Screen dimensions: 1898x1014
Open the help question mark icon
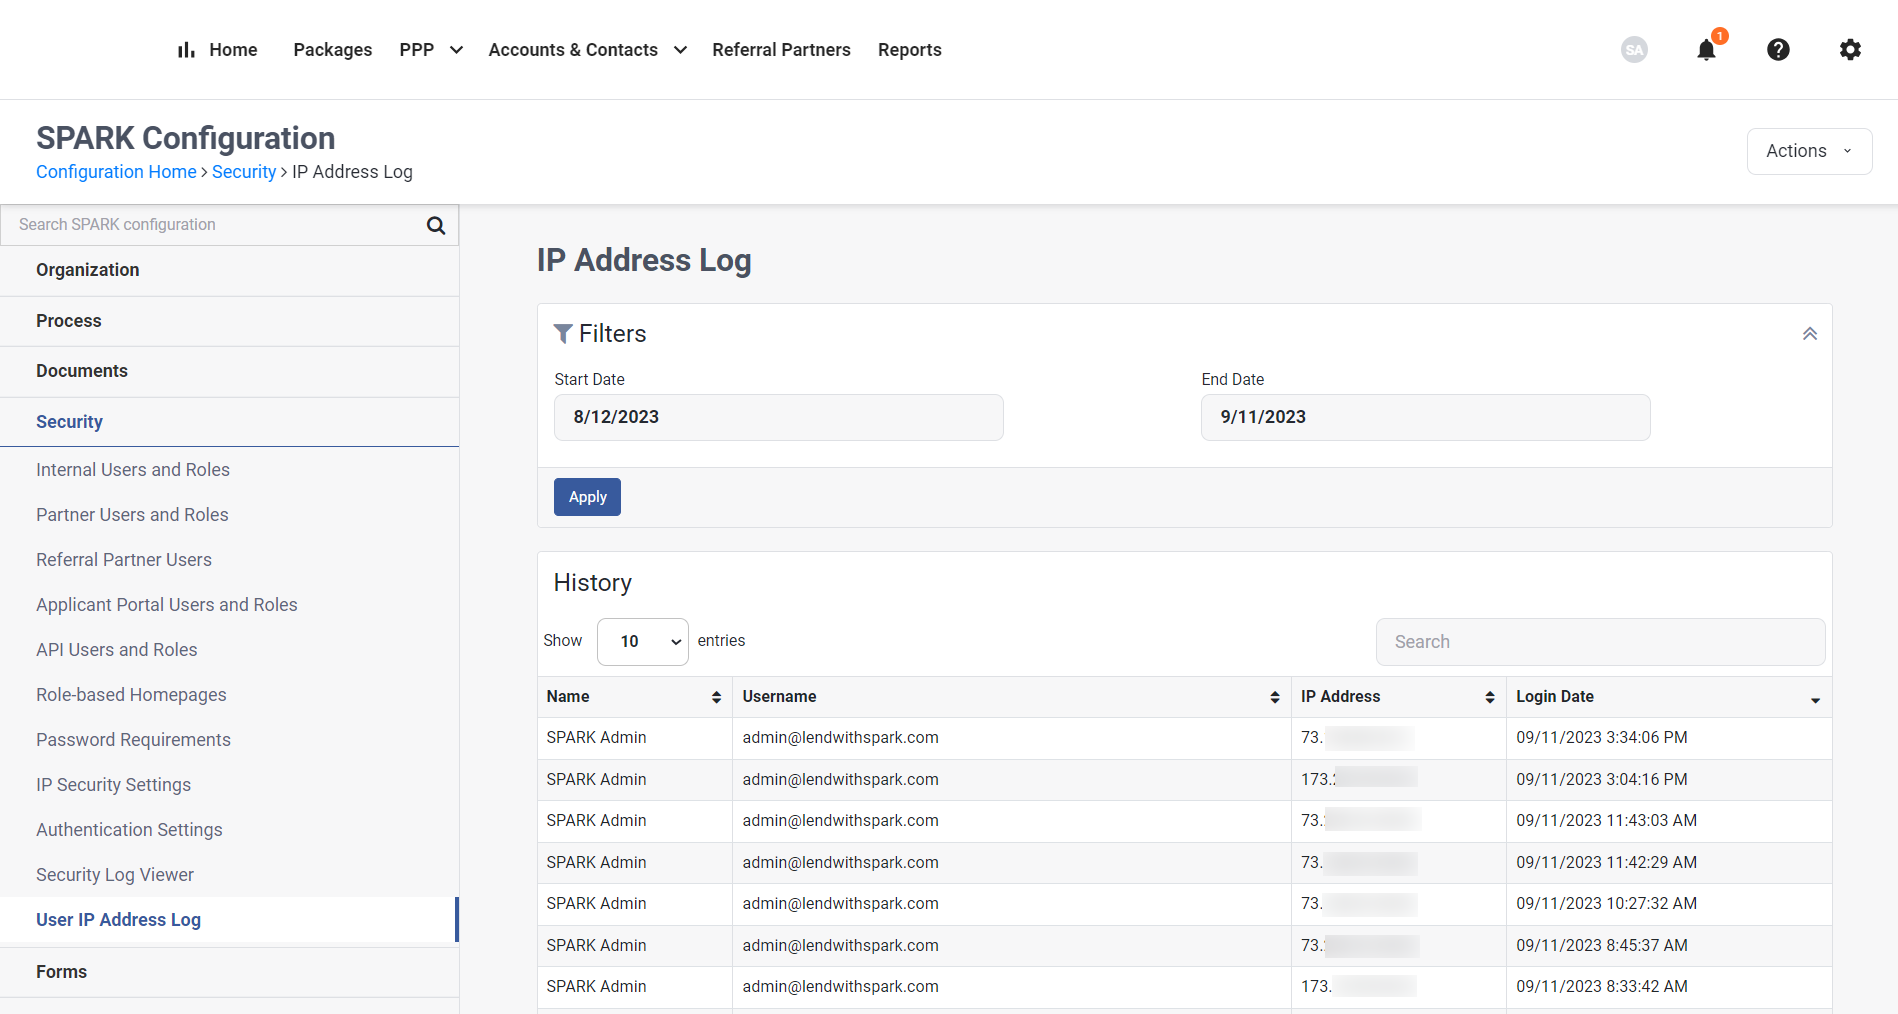coord(1778,50)
